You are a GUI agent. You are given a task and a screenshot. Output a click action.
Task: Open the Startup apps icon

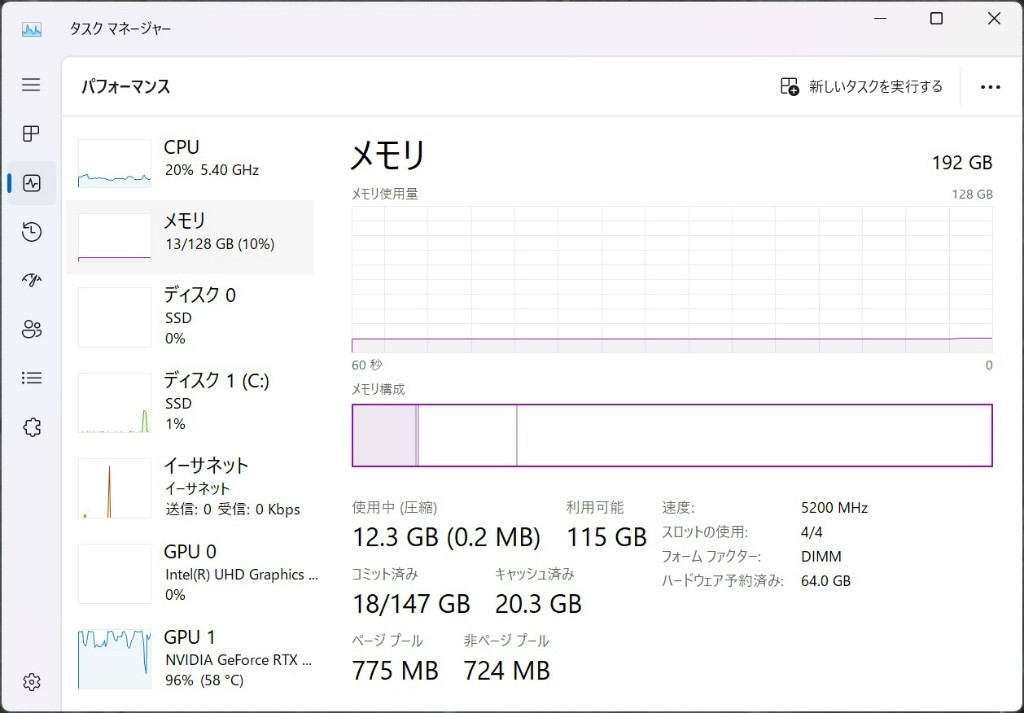point(31,280)
